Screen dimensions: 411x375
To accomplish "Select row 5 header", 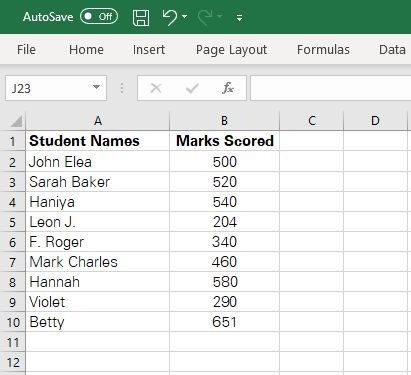I will 12,222.
